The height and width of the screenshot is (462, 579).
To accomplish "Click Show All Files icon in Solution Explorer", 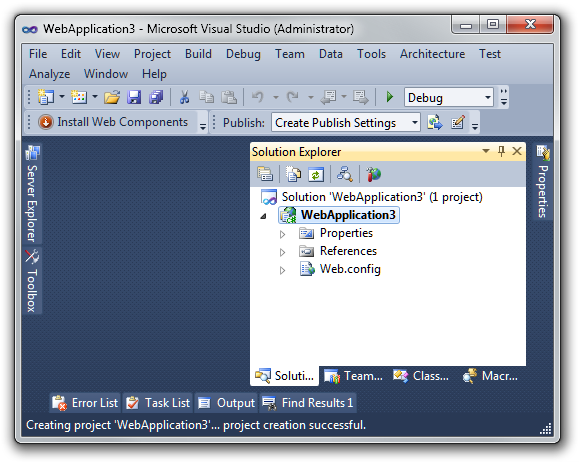I will [x=294, y=174].
